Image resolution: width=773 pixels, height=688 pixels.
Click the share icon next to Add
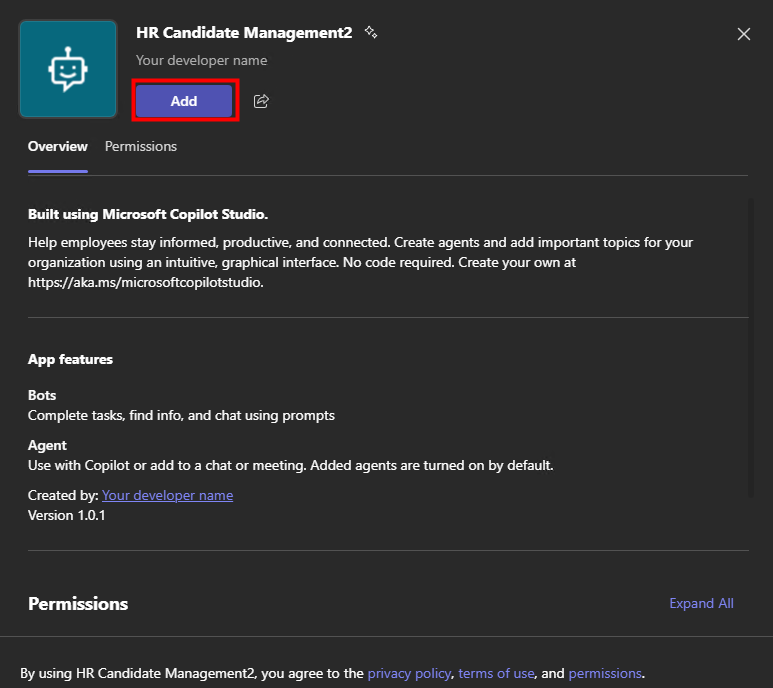click(261, 101)
